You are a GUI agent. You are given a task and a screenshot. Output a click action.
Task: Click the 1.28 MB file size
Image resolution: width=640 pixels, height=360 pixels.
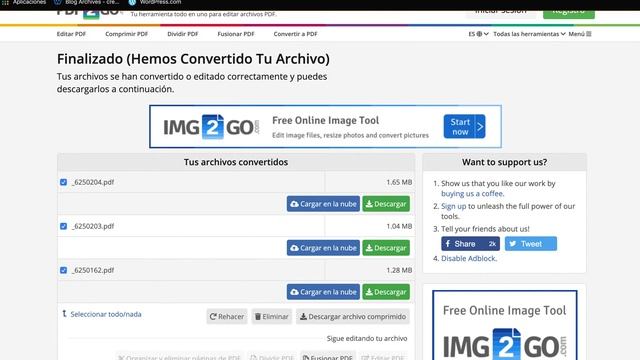point(399,270)
